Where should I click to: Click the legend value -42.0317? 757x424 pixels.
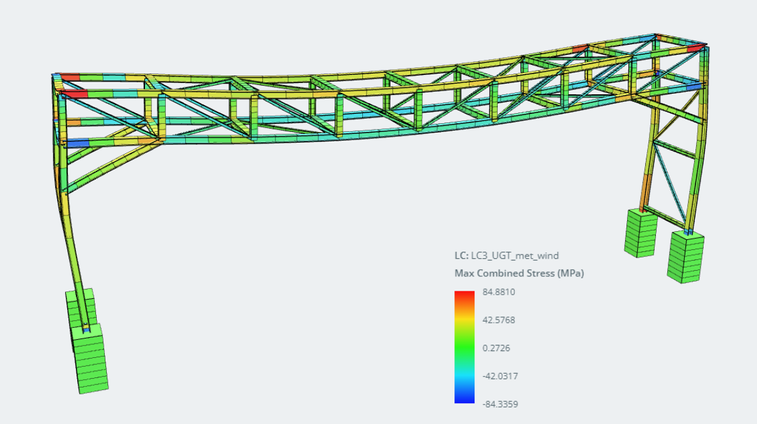click(x=500, y=376)
